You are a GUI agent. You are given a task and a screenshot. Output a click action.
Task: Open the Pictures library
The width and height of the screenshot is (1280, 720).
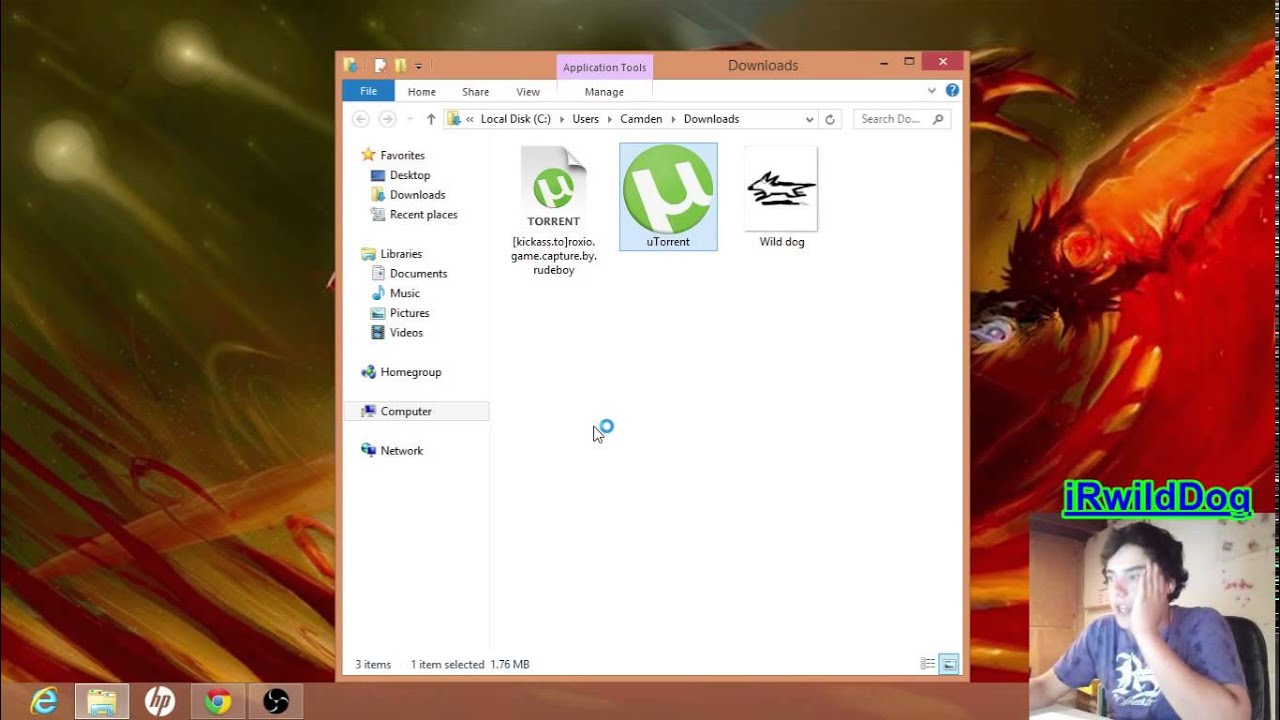pyautogui.click(x=409, y=313)
